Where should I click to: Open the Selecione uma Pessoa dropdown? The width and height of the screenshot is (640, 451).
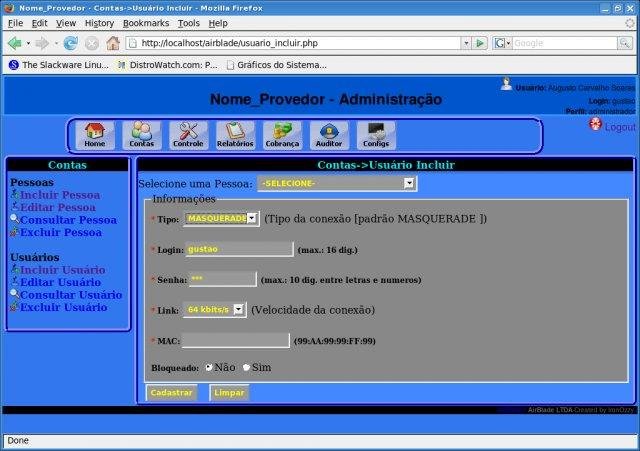[x=337, y=184]
